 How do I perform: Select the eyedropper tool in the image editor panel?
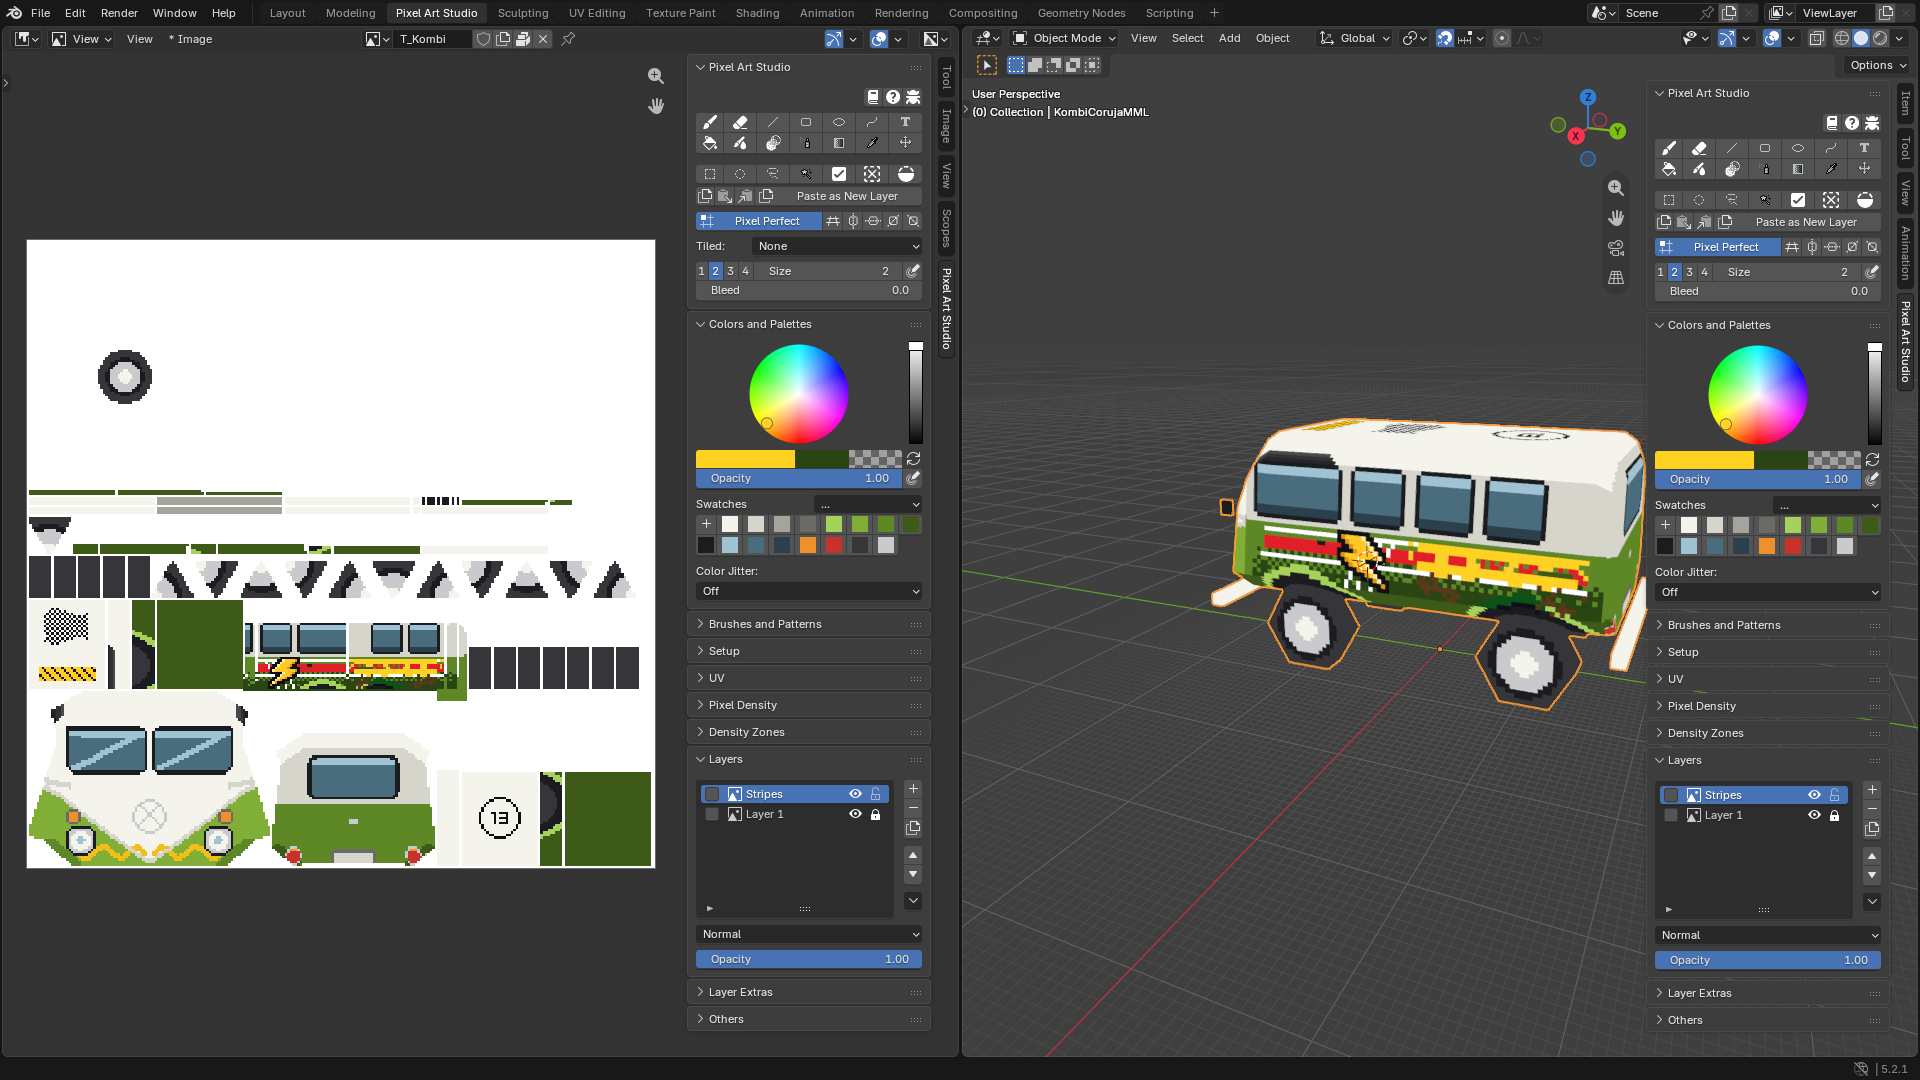(872, 143)
